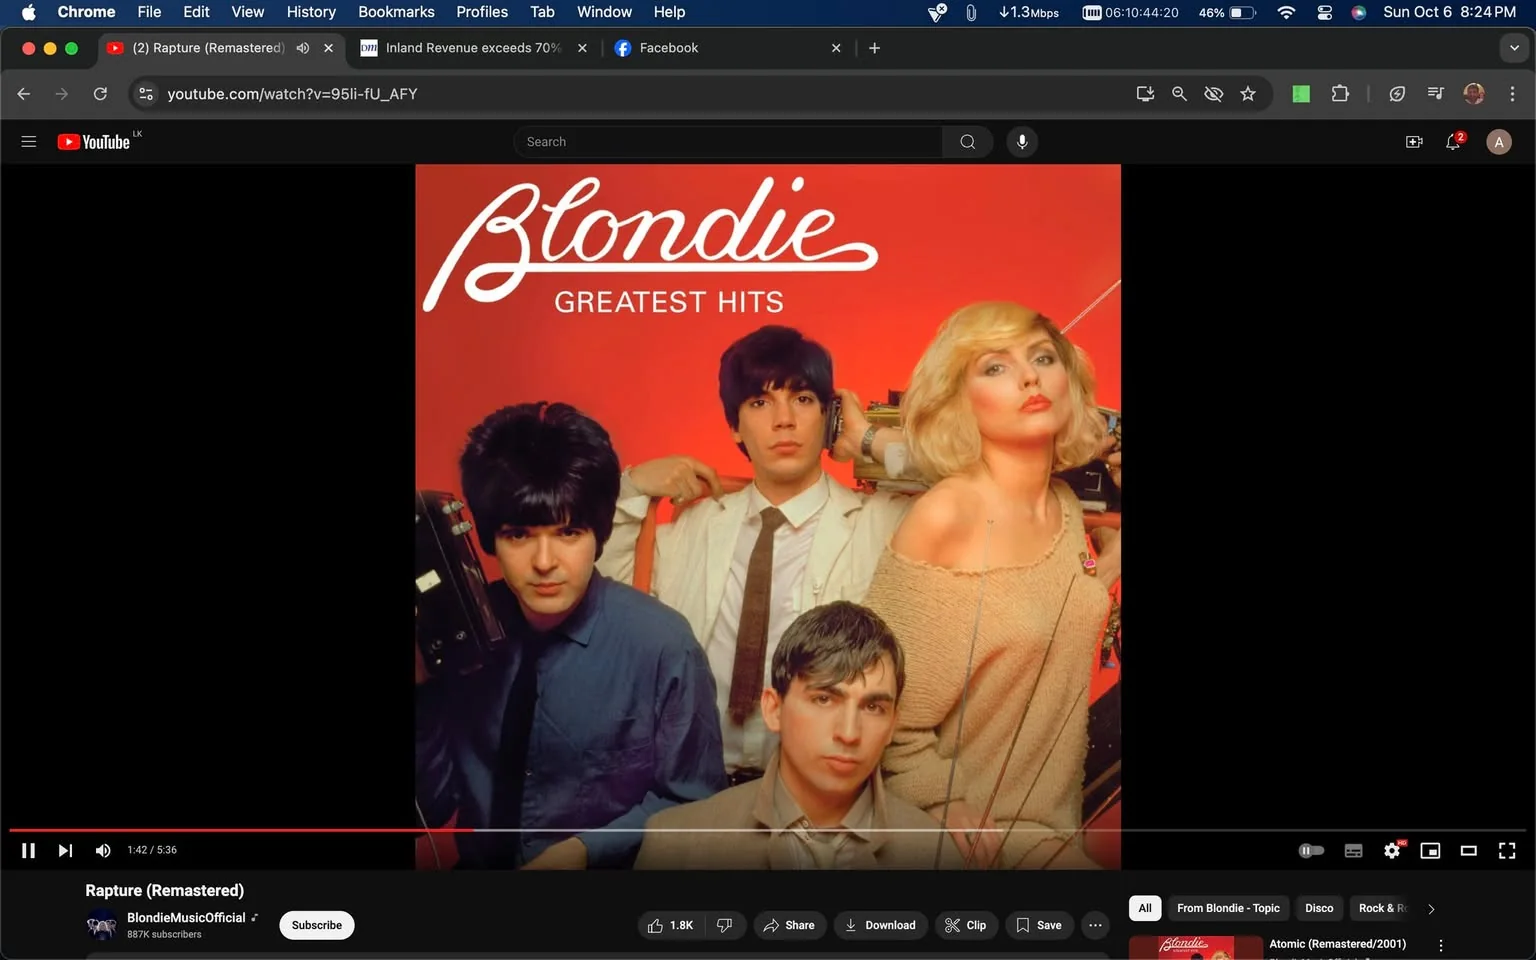The image size is (1536, 960).
Task: Open a new browser tab
Action: point(875,48)
